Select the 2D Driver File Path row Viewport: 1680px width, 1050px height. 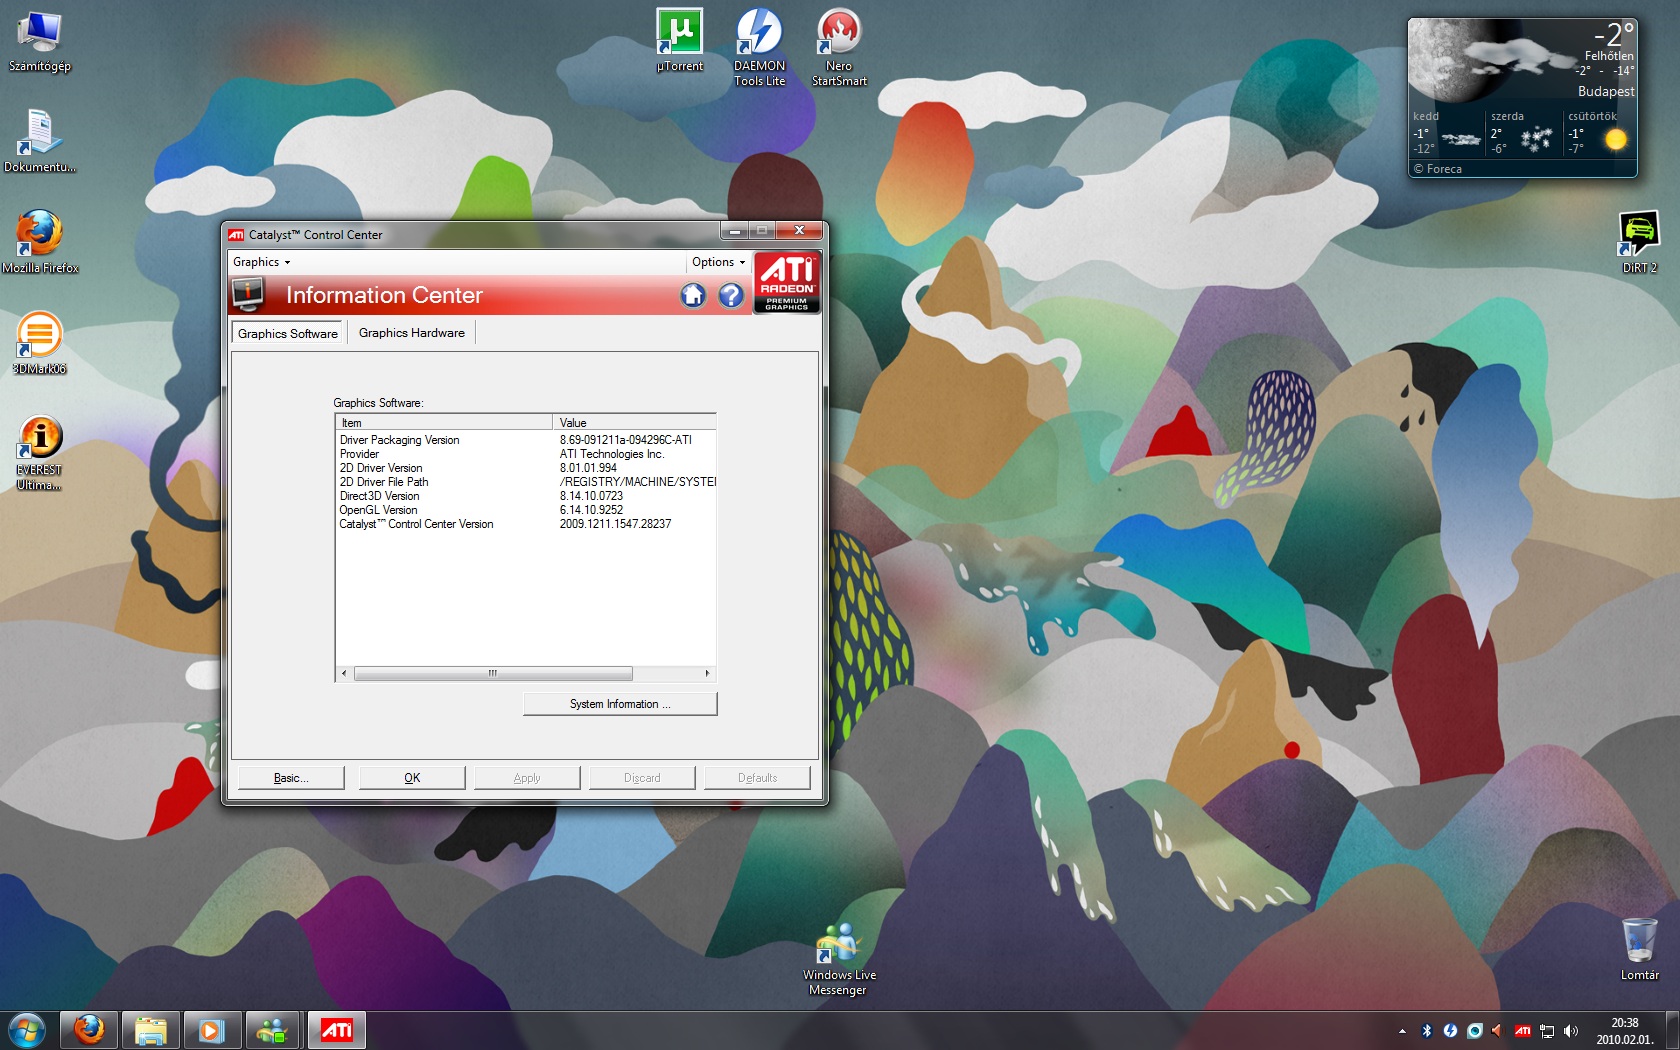click(x=526, y=482)
